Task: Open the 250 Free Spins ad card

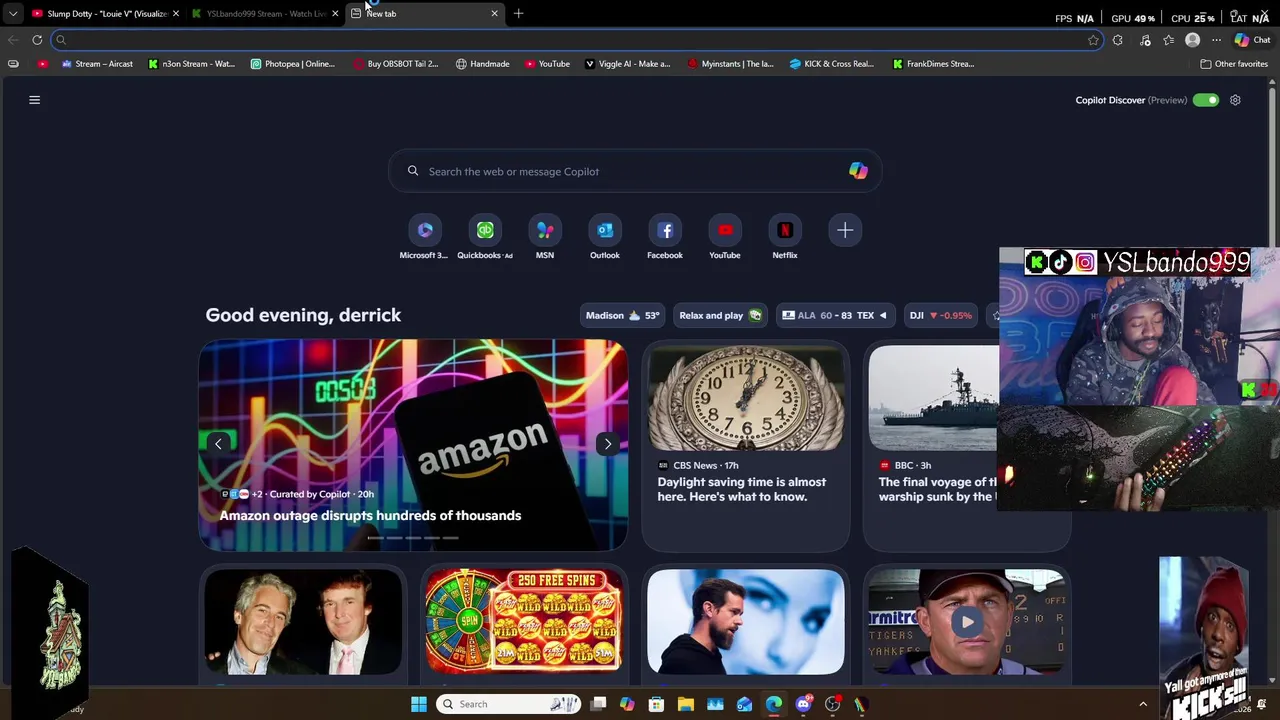Action: pos(524,622)
